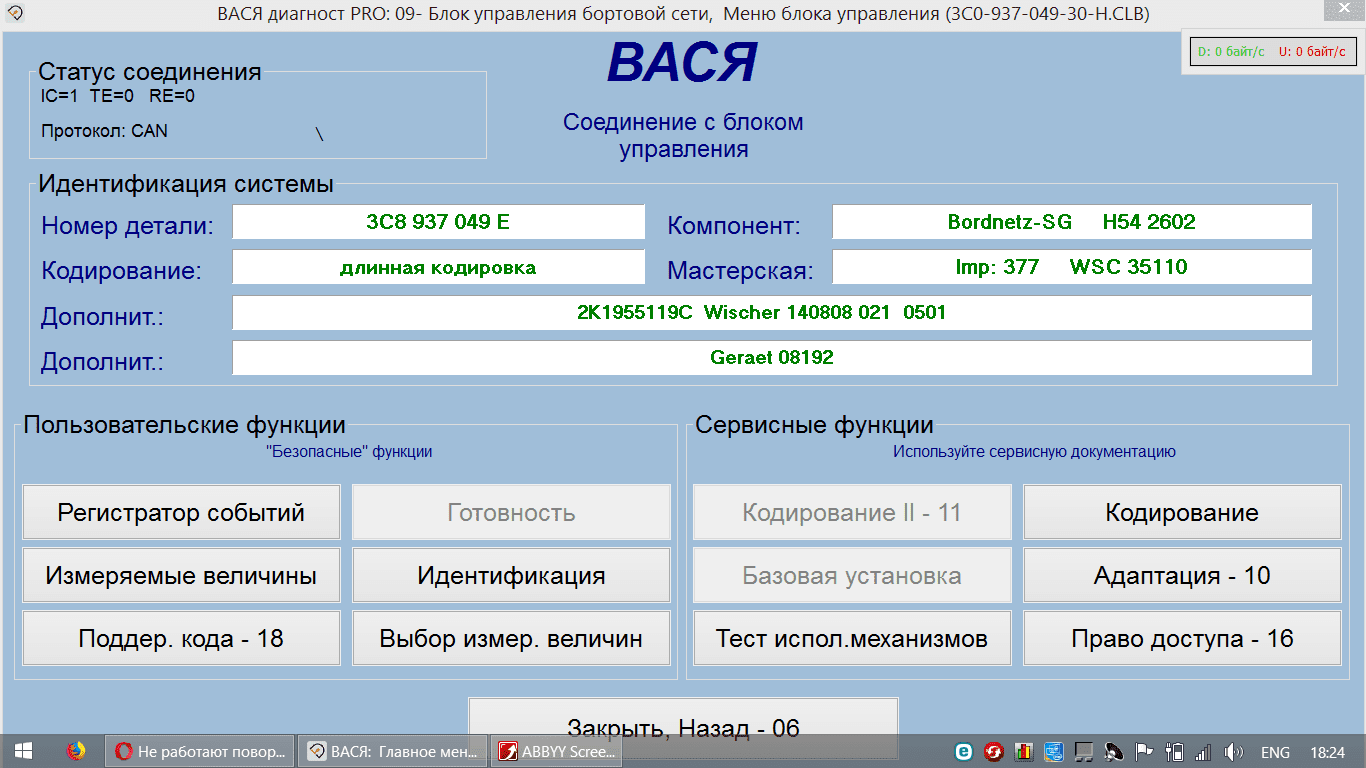The image size is (1366, 768).
Task: Launch Firefox from the taskbar
Action: point(76,751)
